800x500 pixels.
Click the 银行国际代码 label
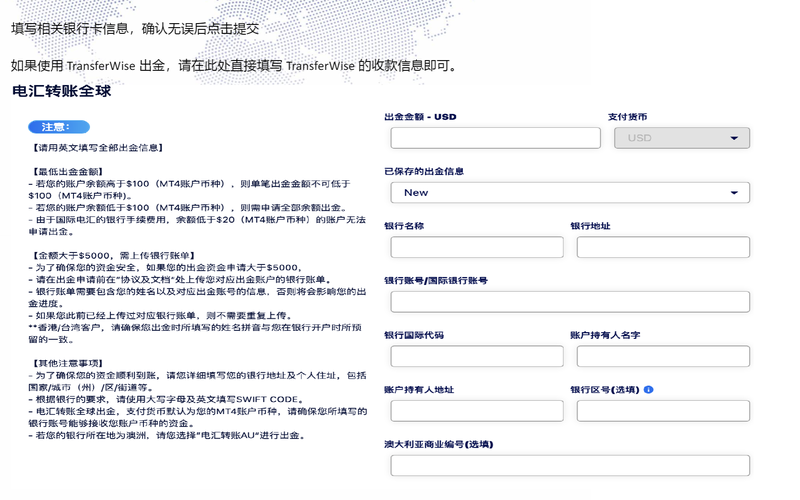414,335
